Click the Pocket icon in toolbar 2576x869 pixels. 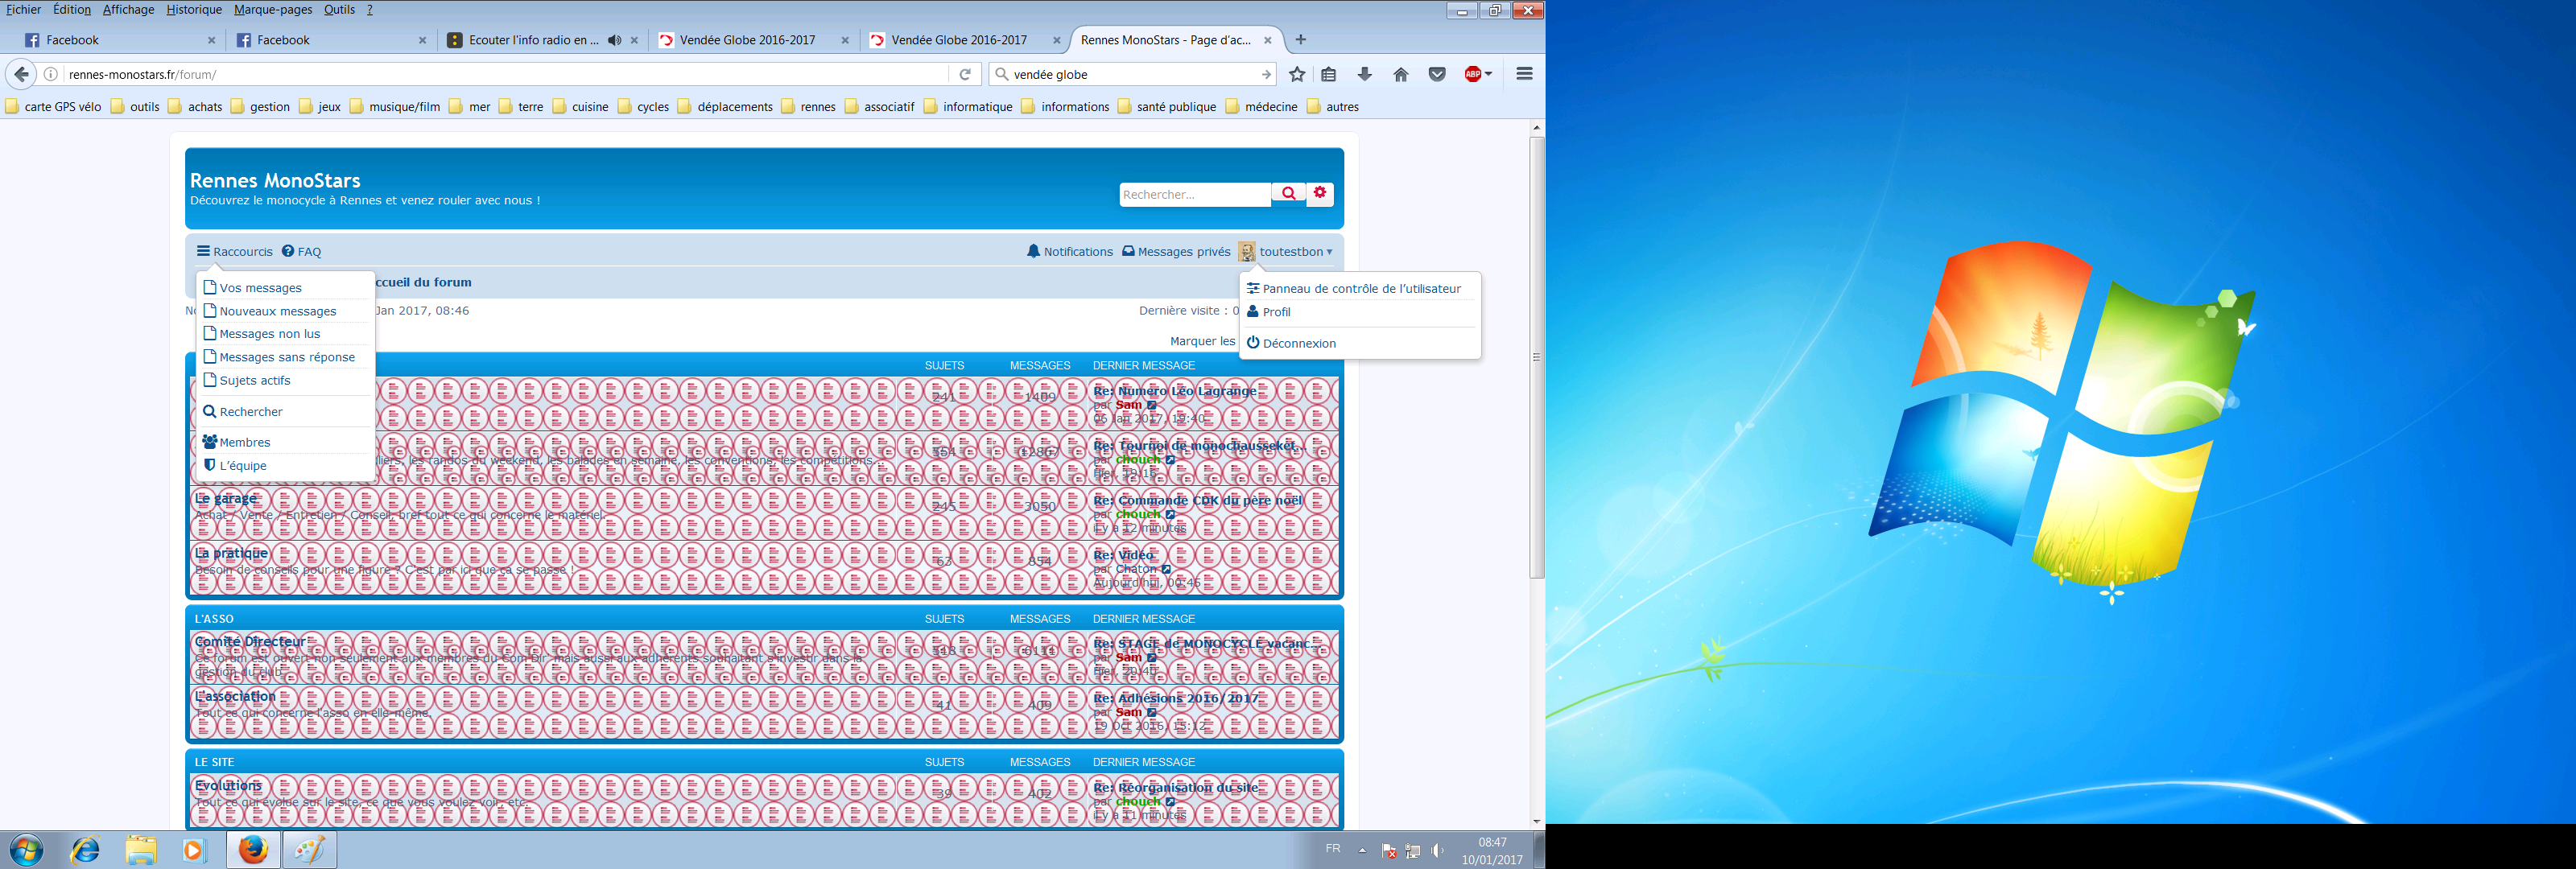tap(1437, 74)
